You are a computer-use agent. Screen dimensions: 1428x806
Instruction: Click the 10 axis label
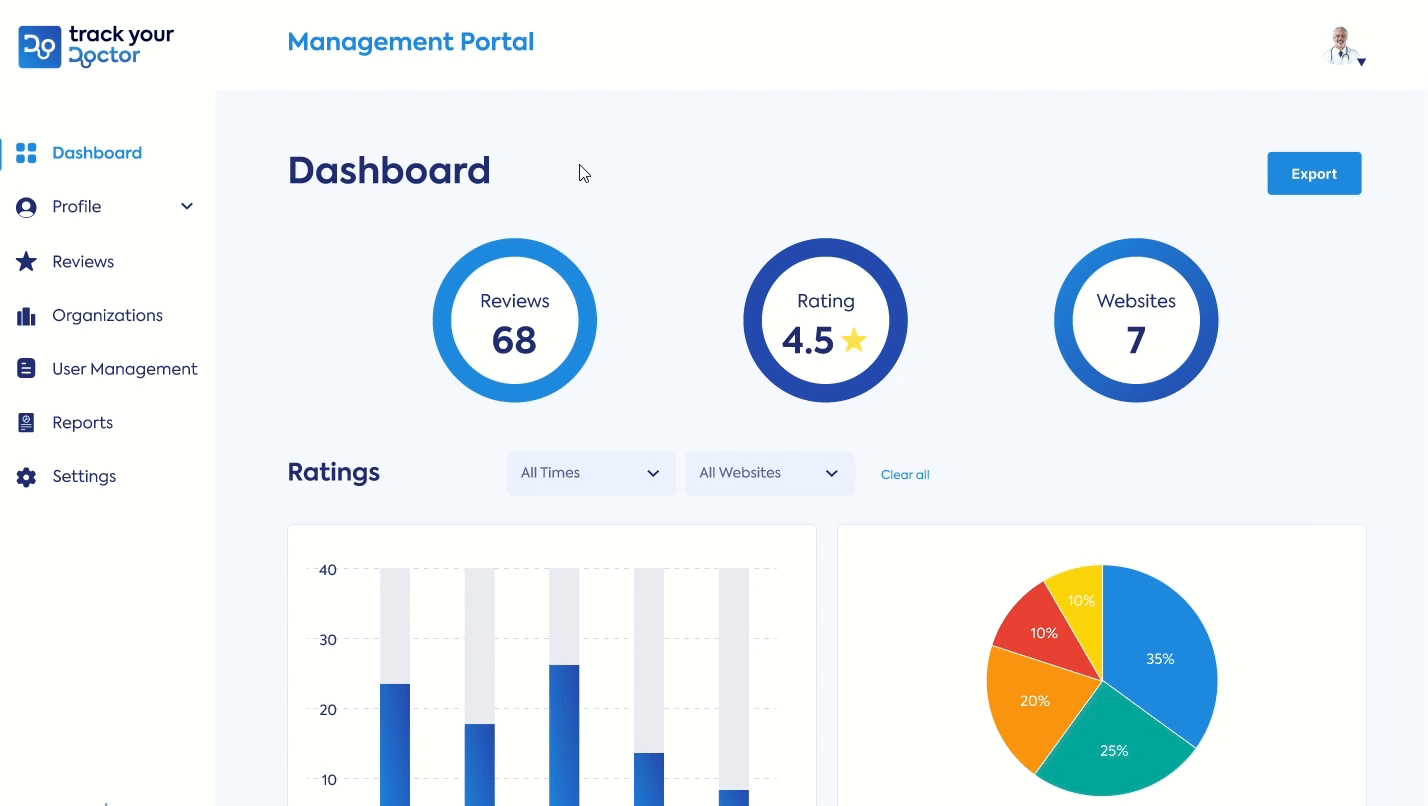click(328, 780)
